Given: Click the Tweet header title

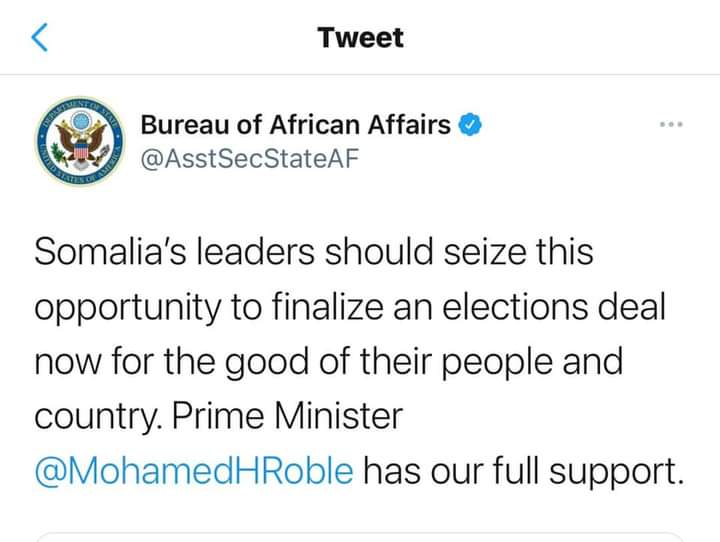Looking at the screenshot, I should click(x=360, y=37).
